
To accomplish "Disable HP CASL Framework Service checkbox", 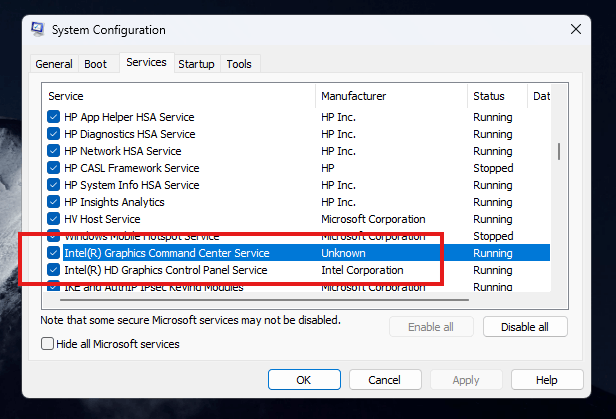I will [53, 168].
